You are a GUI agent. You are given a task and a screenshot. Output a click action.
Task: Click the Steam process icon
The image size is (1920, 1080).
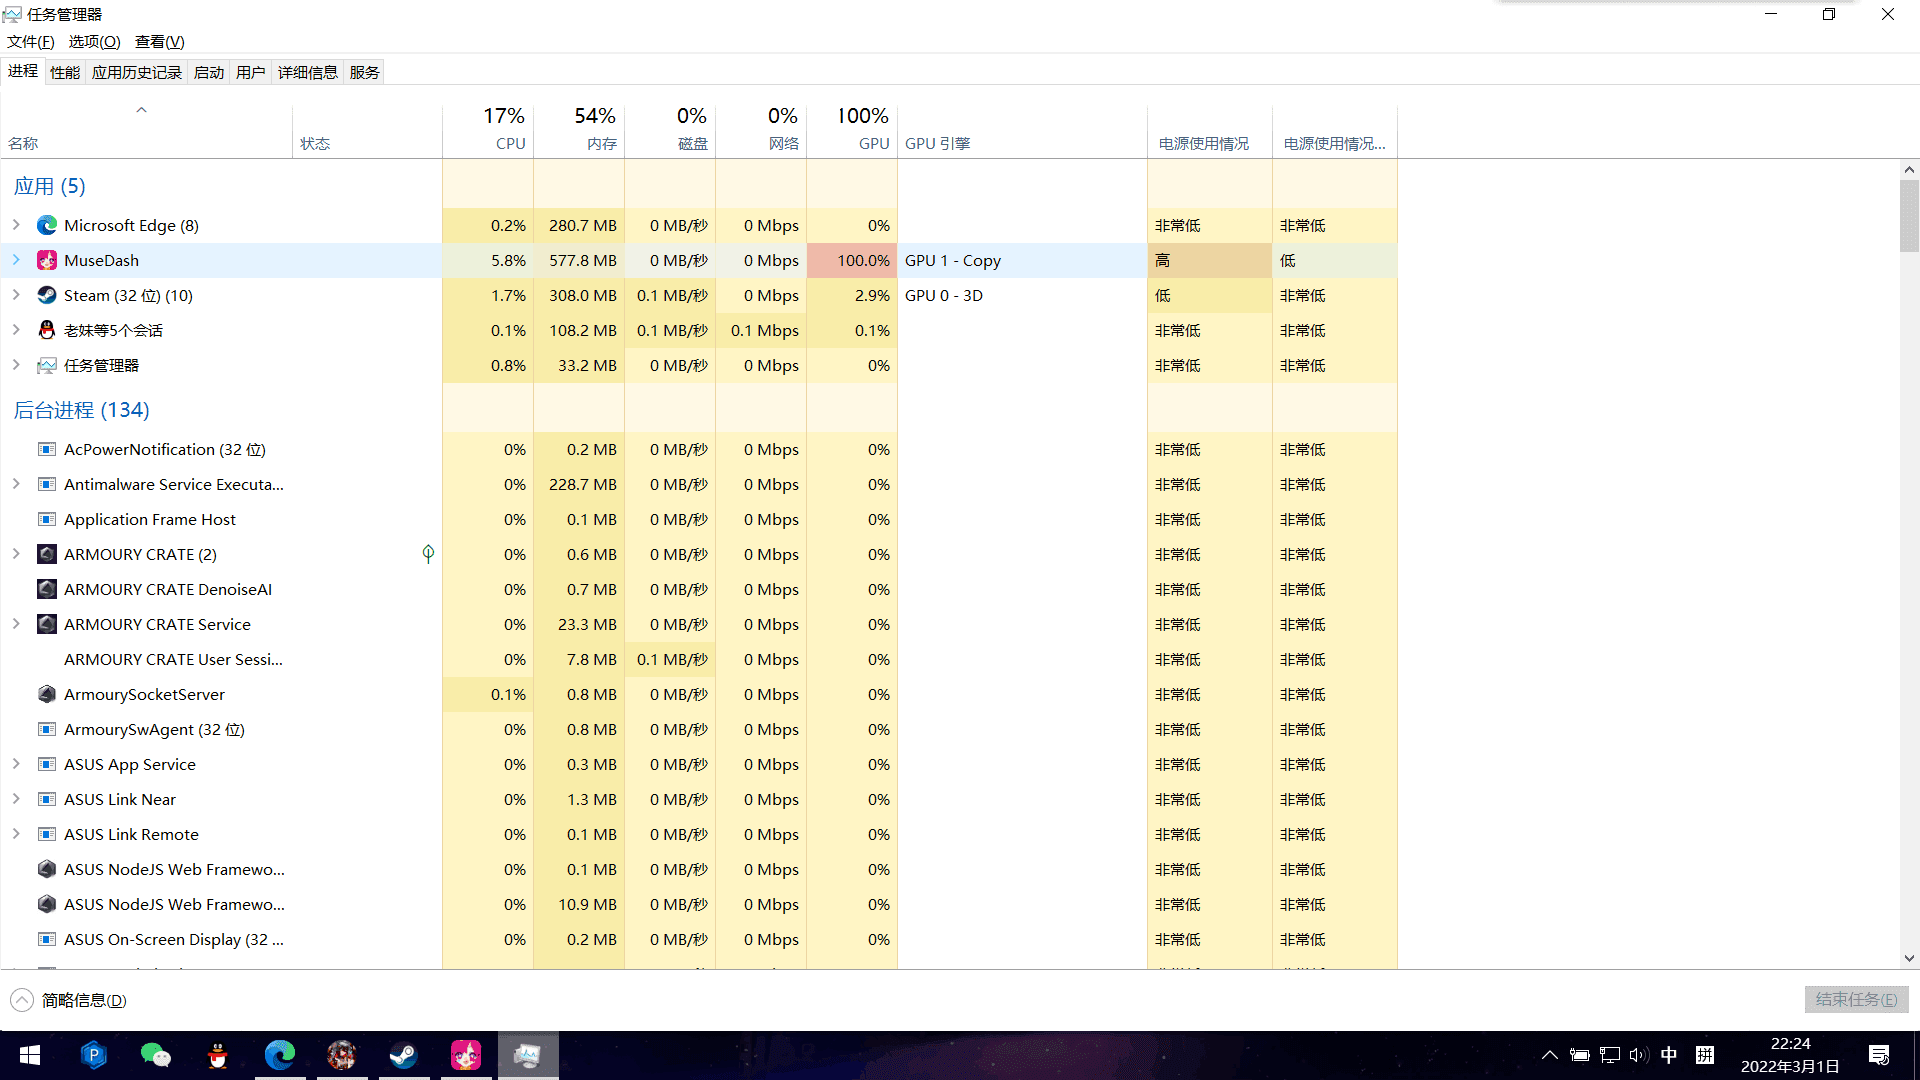point(47,295)
